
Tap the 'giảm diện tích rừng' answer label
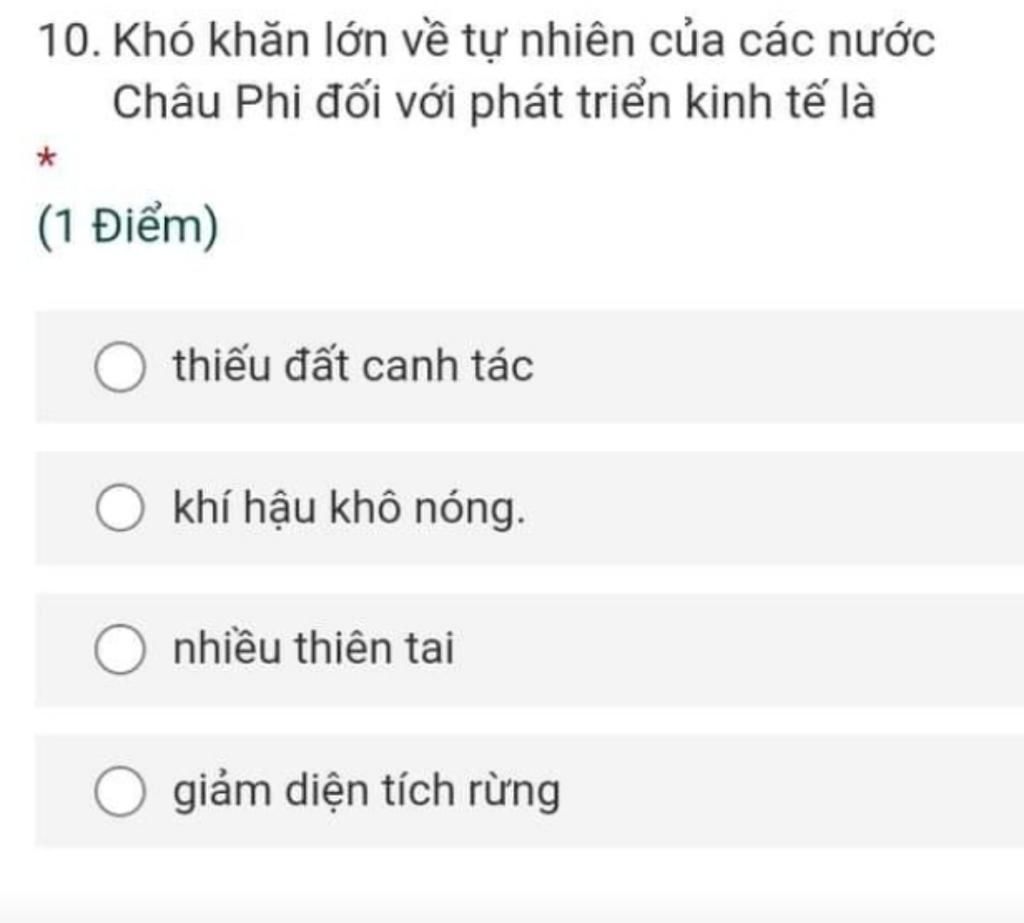click(366, 791)
